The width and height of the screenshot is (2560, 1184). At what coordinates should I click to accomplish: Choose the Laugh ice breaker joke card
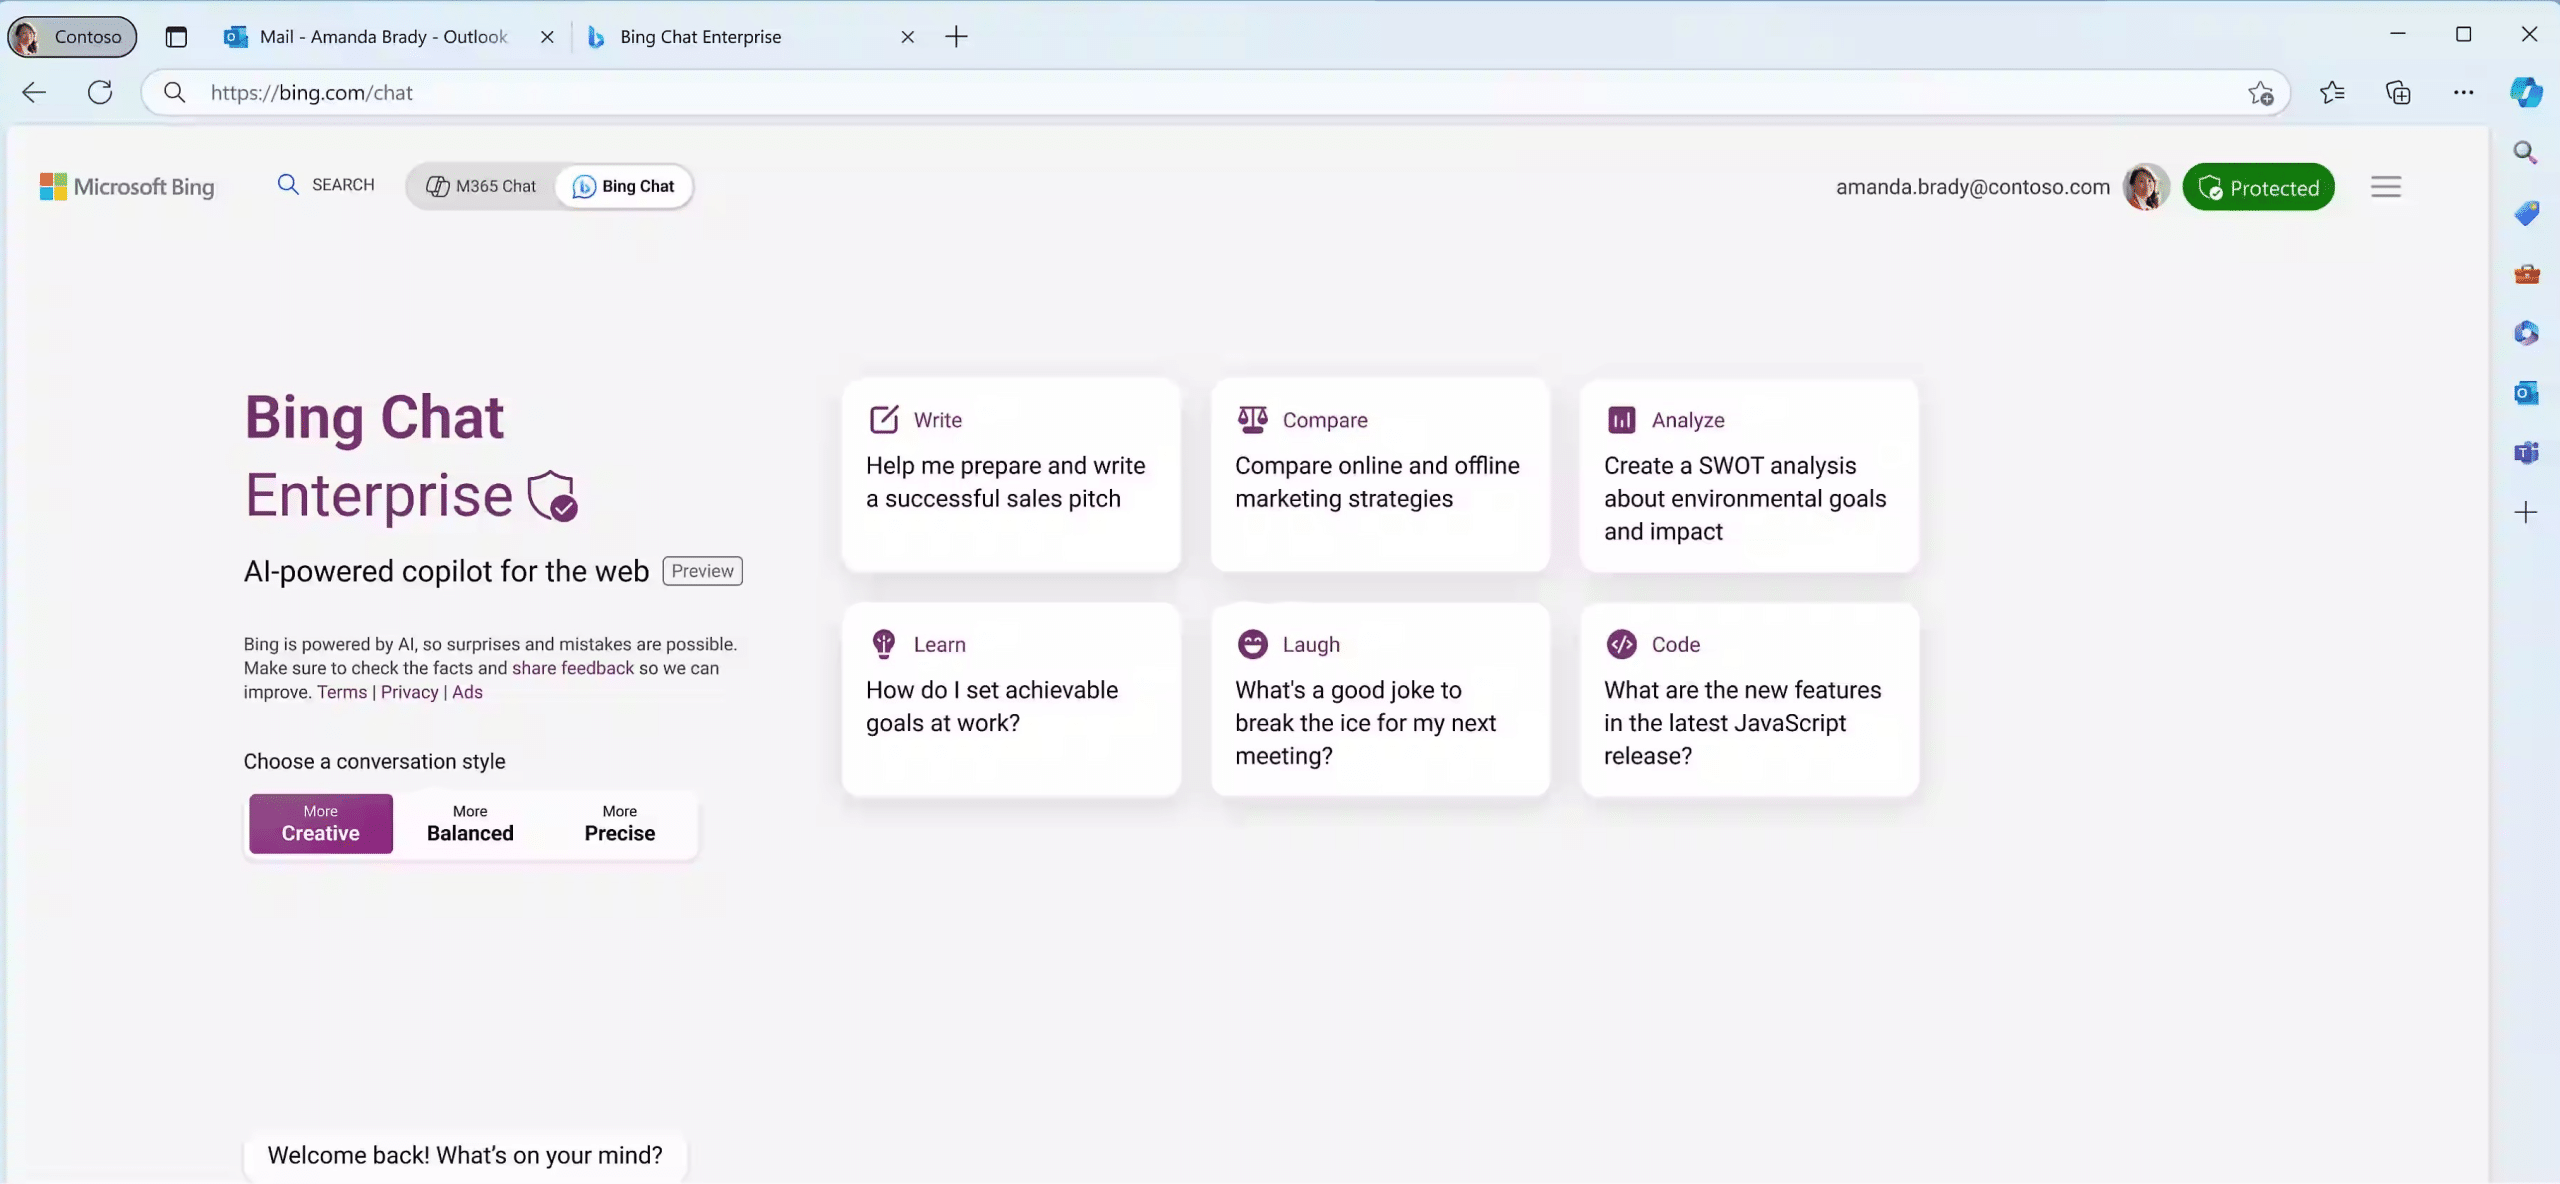1380,700
